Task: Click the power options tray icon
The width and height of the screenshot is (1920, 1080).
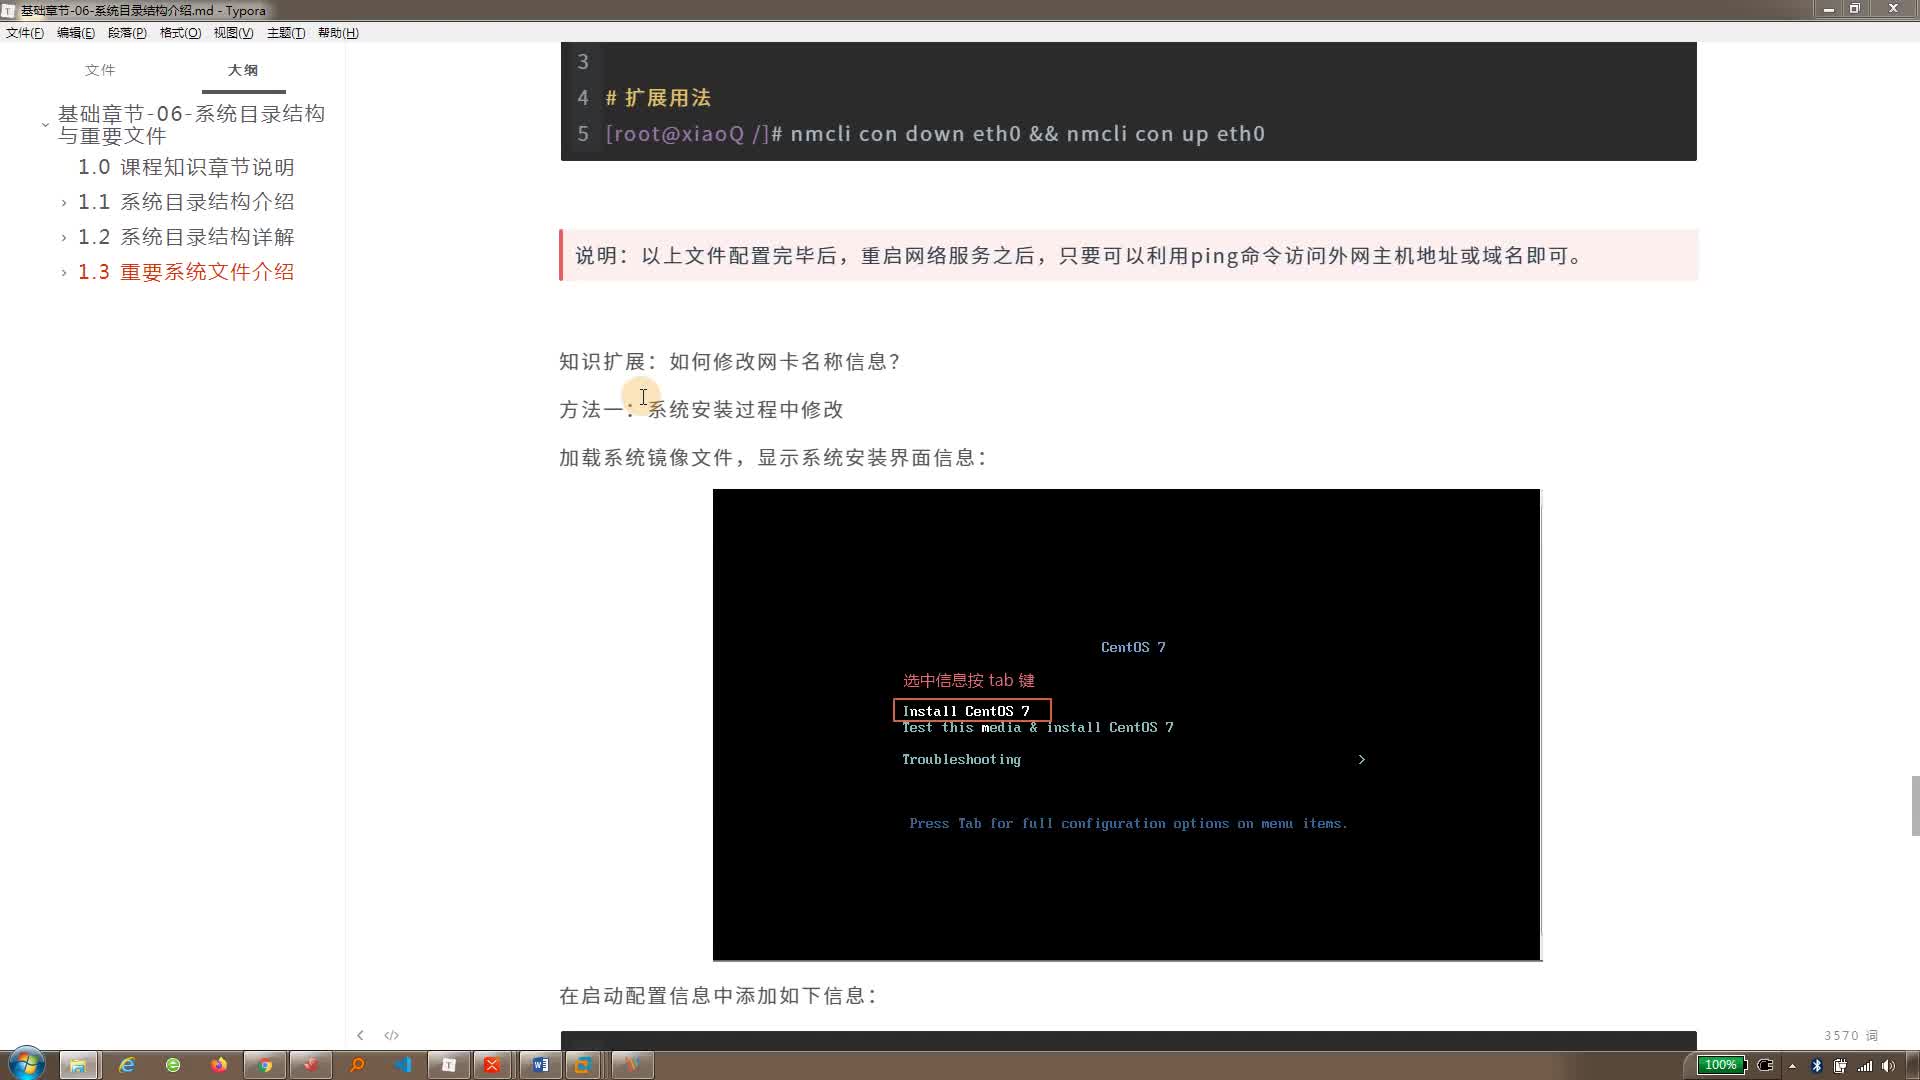Action: pos(1840,1065)
